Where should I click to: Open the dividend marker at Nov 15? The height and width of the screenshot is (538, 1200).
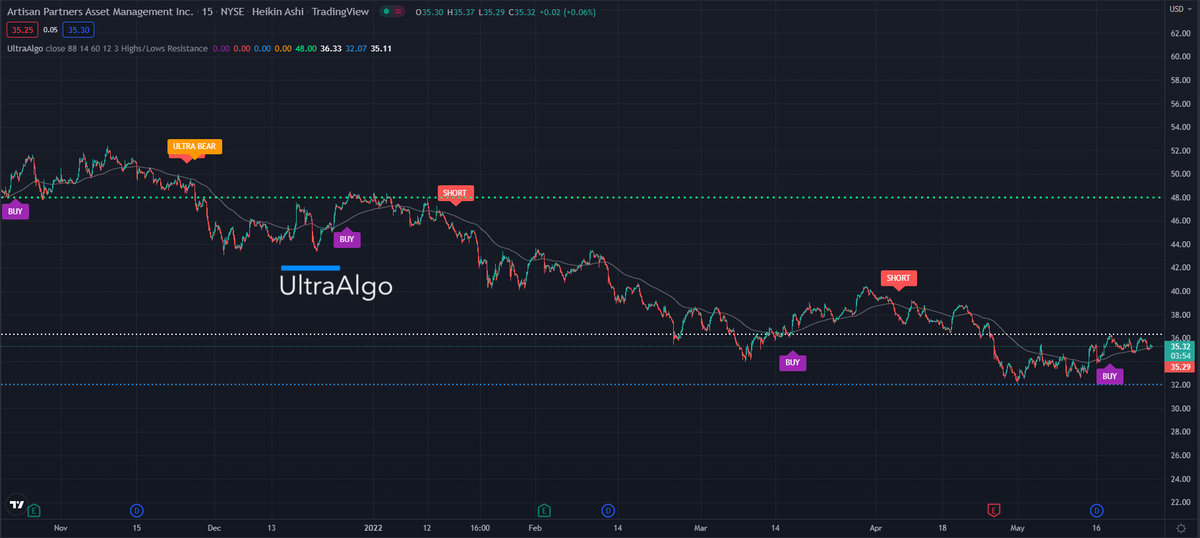pyautogui.click(x=136, y=510)
